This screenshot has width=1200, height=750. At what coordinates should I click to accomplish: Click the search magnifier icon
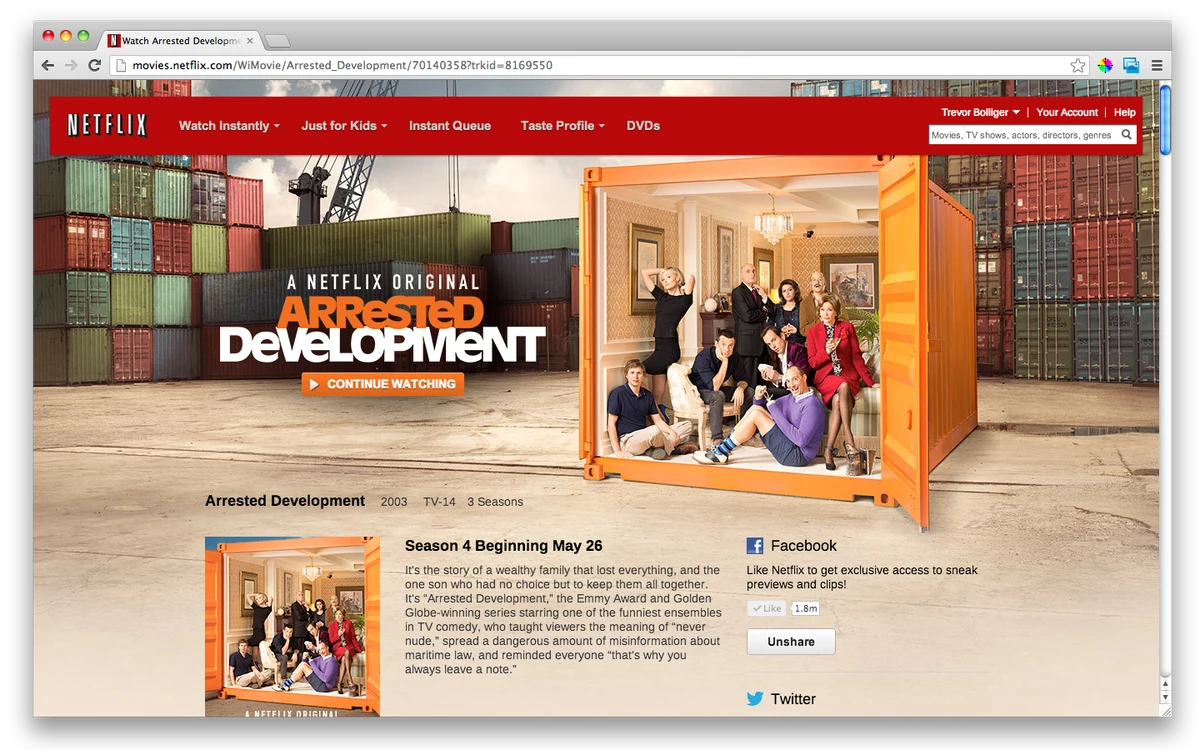pyautogui.click(x=1127, y=134)
